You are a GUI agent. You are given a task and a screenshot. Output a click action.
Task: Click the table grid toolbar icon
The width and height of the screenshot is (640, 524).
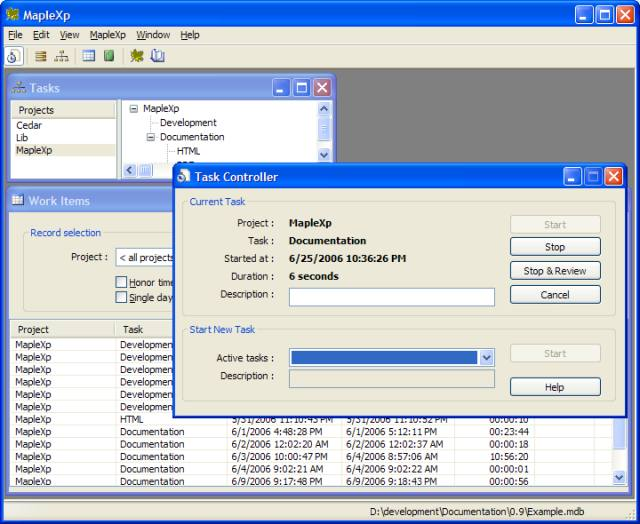point(89,56)
